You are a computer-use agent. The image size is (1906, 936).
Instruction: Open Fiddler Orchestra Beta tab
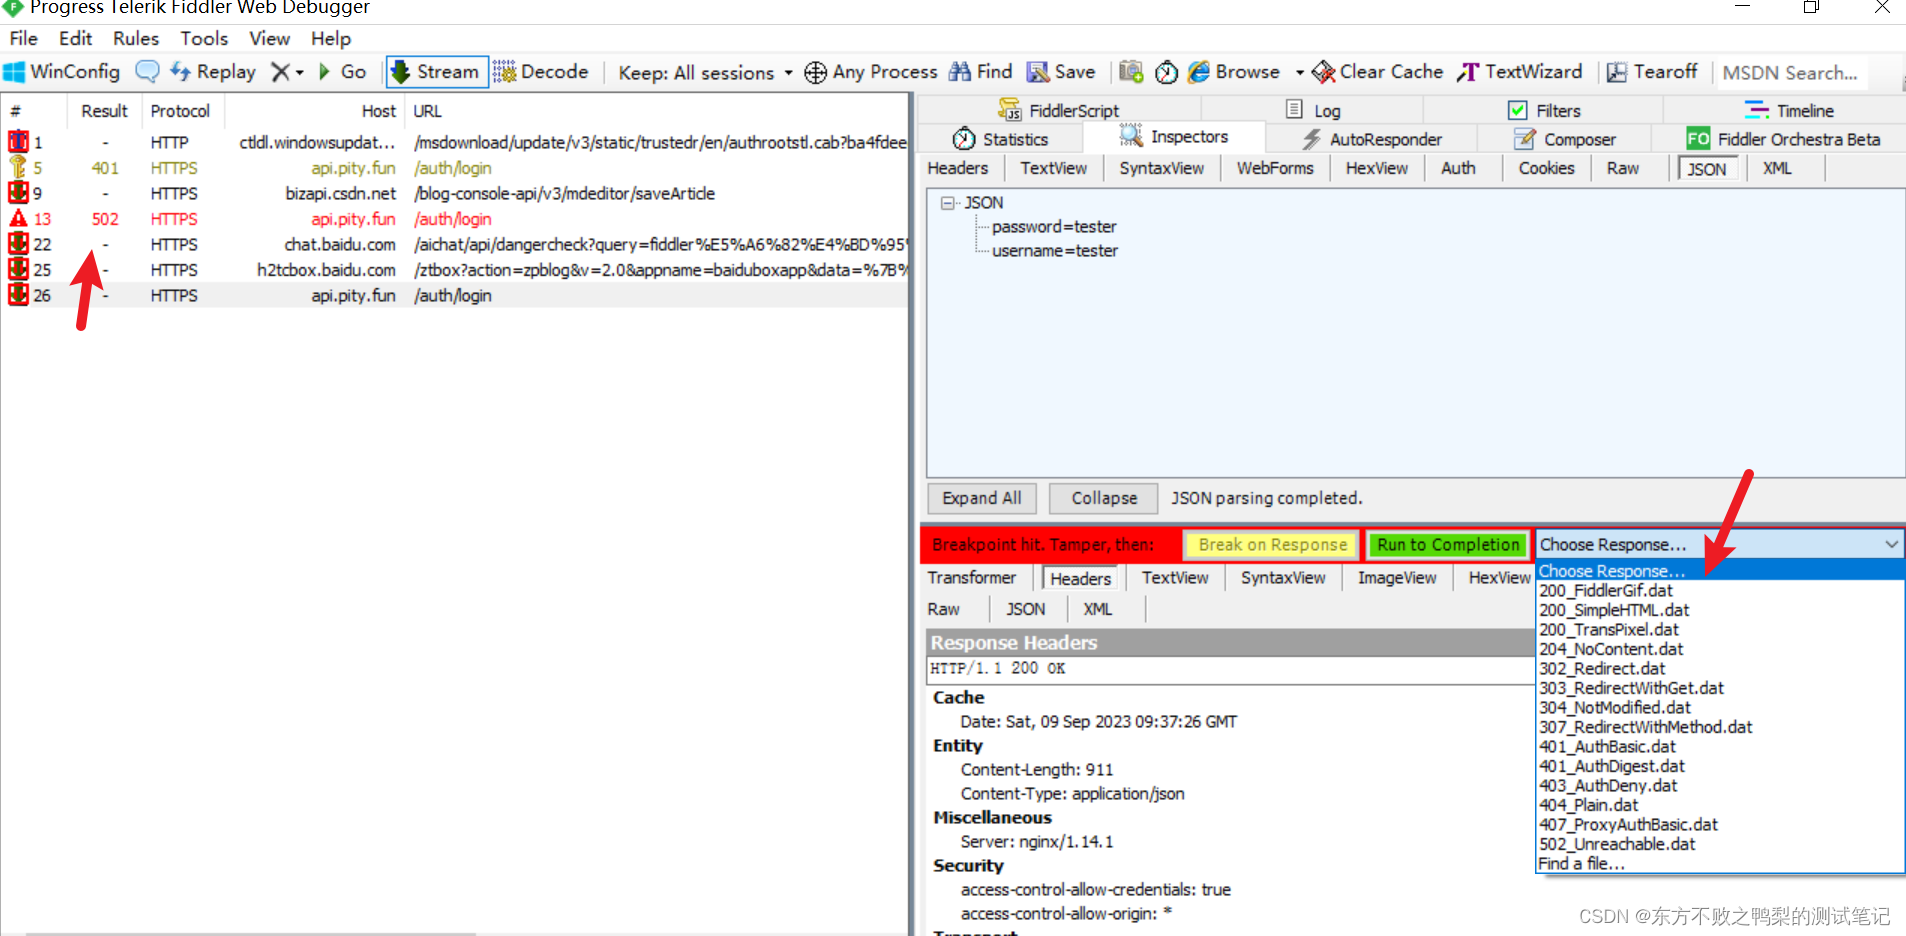point(1783,139)
